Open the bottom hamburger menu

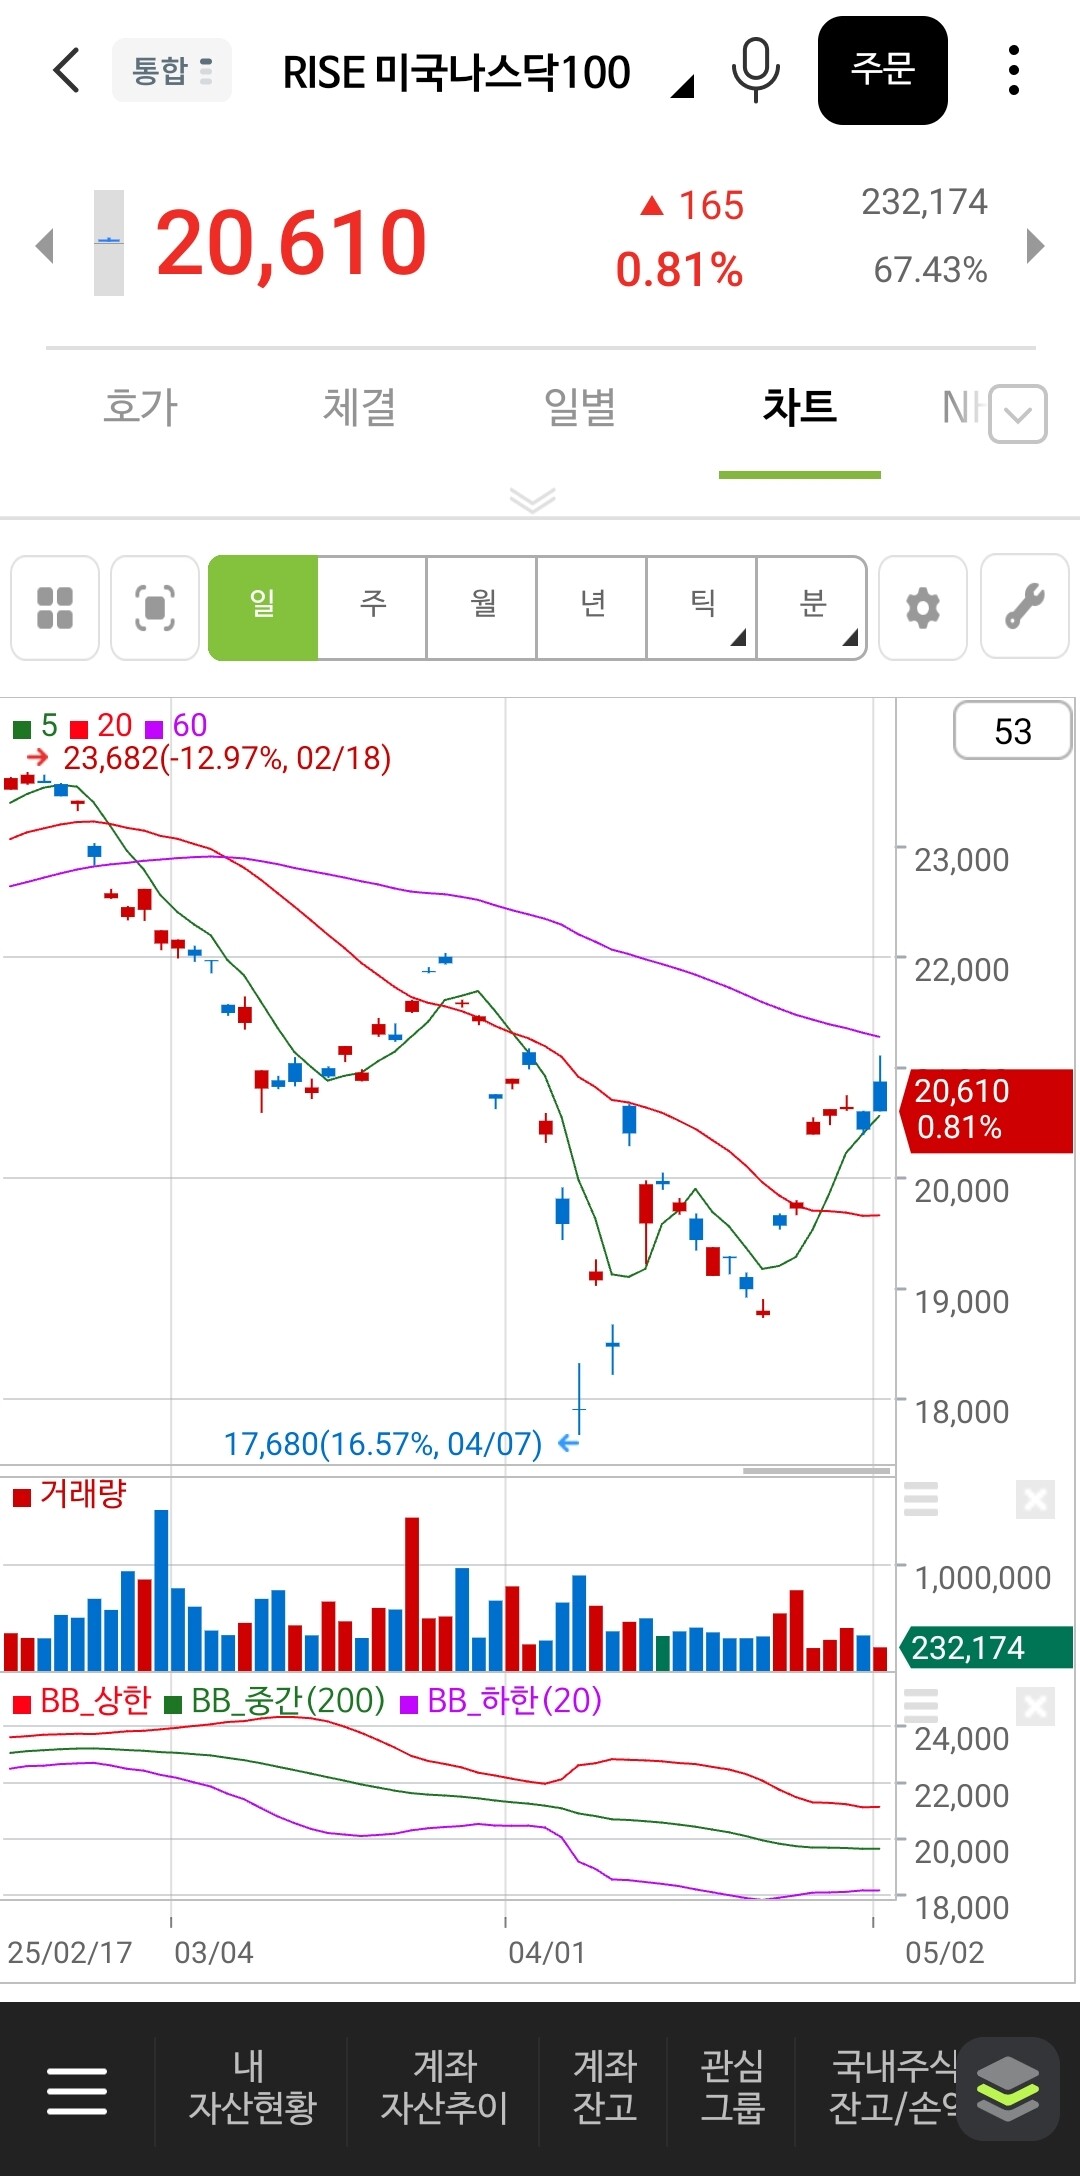point(77,2090)
